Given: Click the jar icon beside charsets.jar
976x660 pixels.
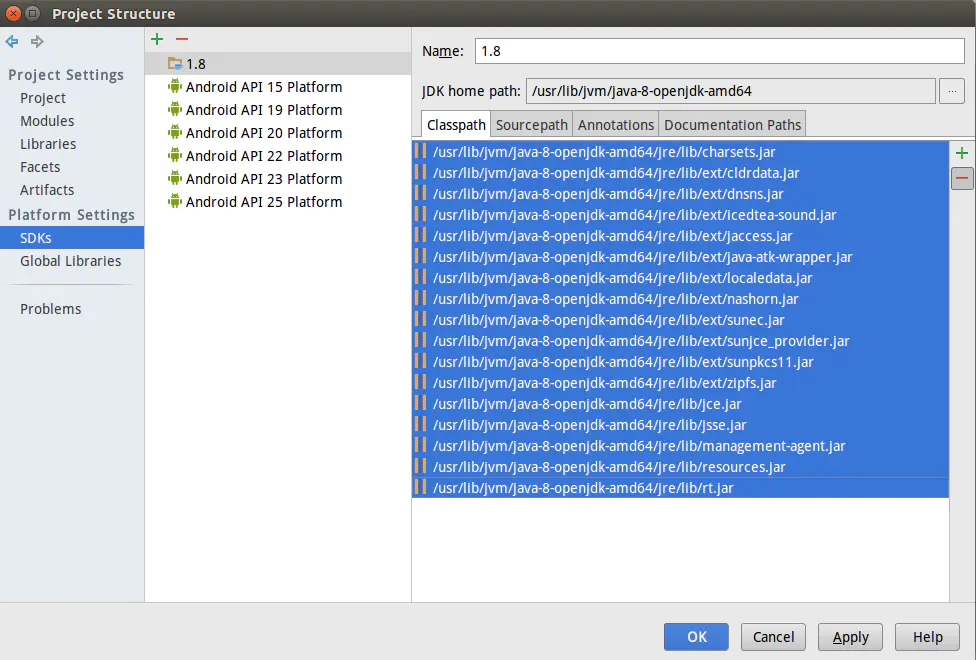Looking at the screenshot, I should [421, 151].
